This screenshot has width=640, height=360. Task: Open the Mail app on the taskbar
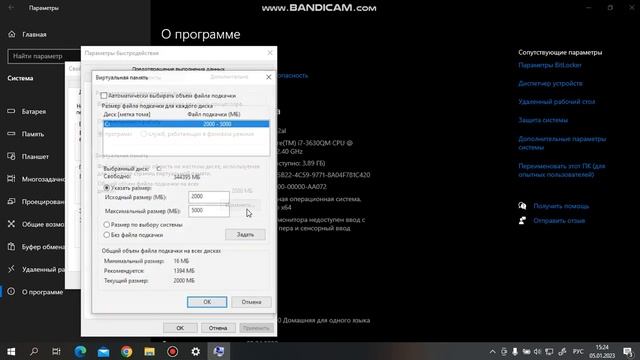click(103, 351)
